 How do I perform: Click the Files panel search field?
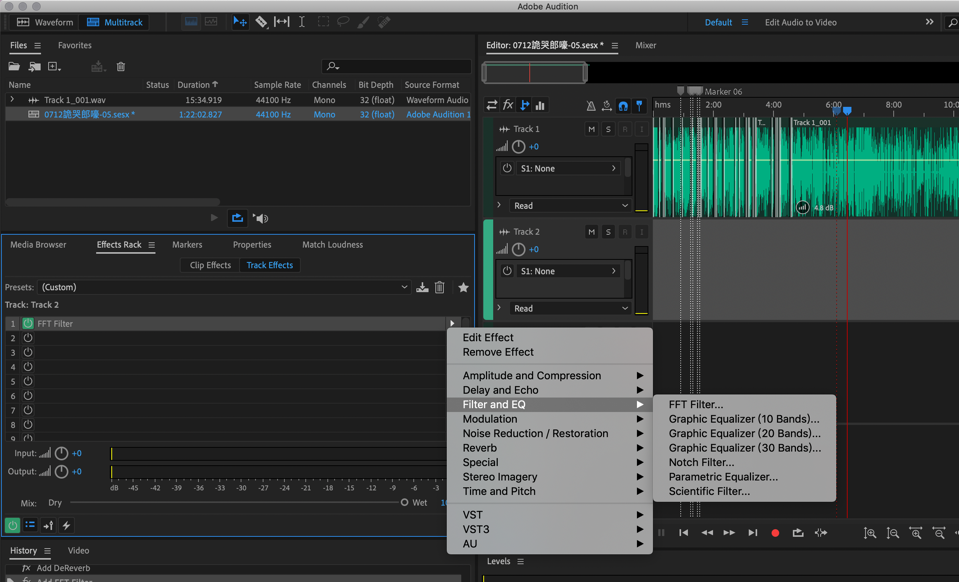(x=396, y=66)
